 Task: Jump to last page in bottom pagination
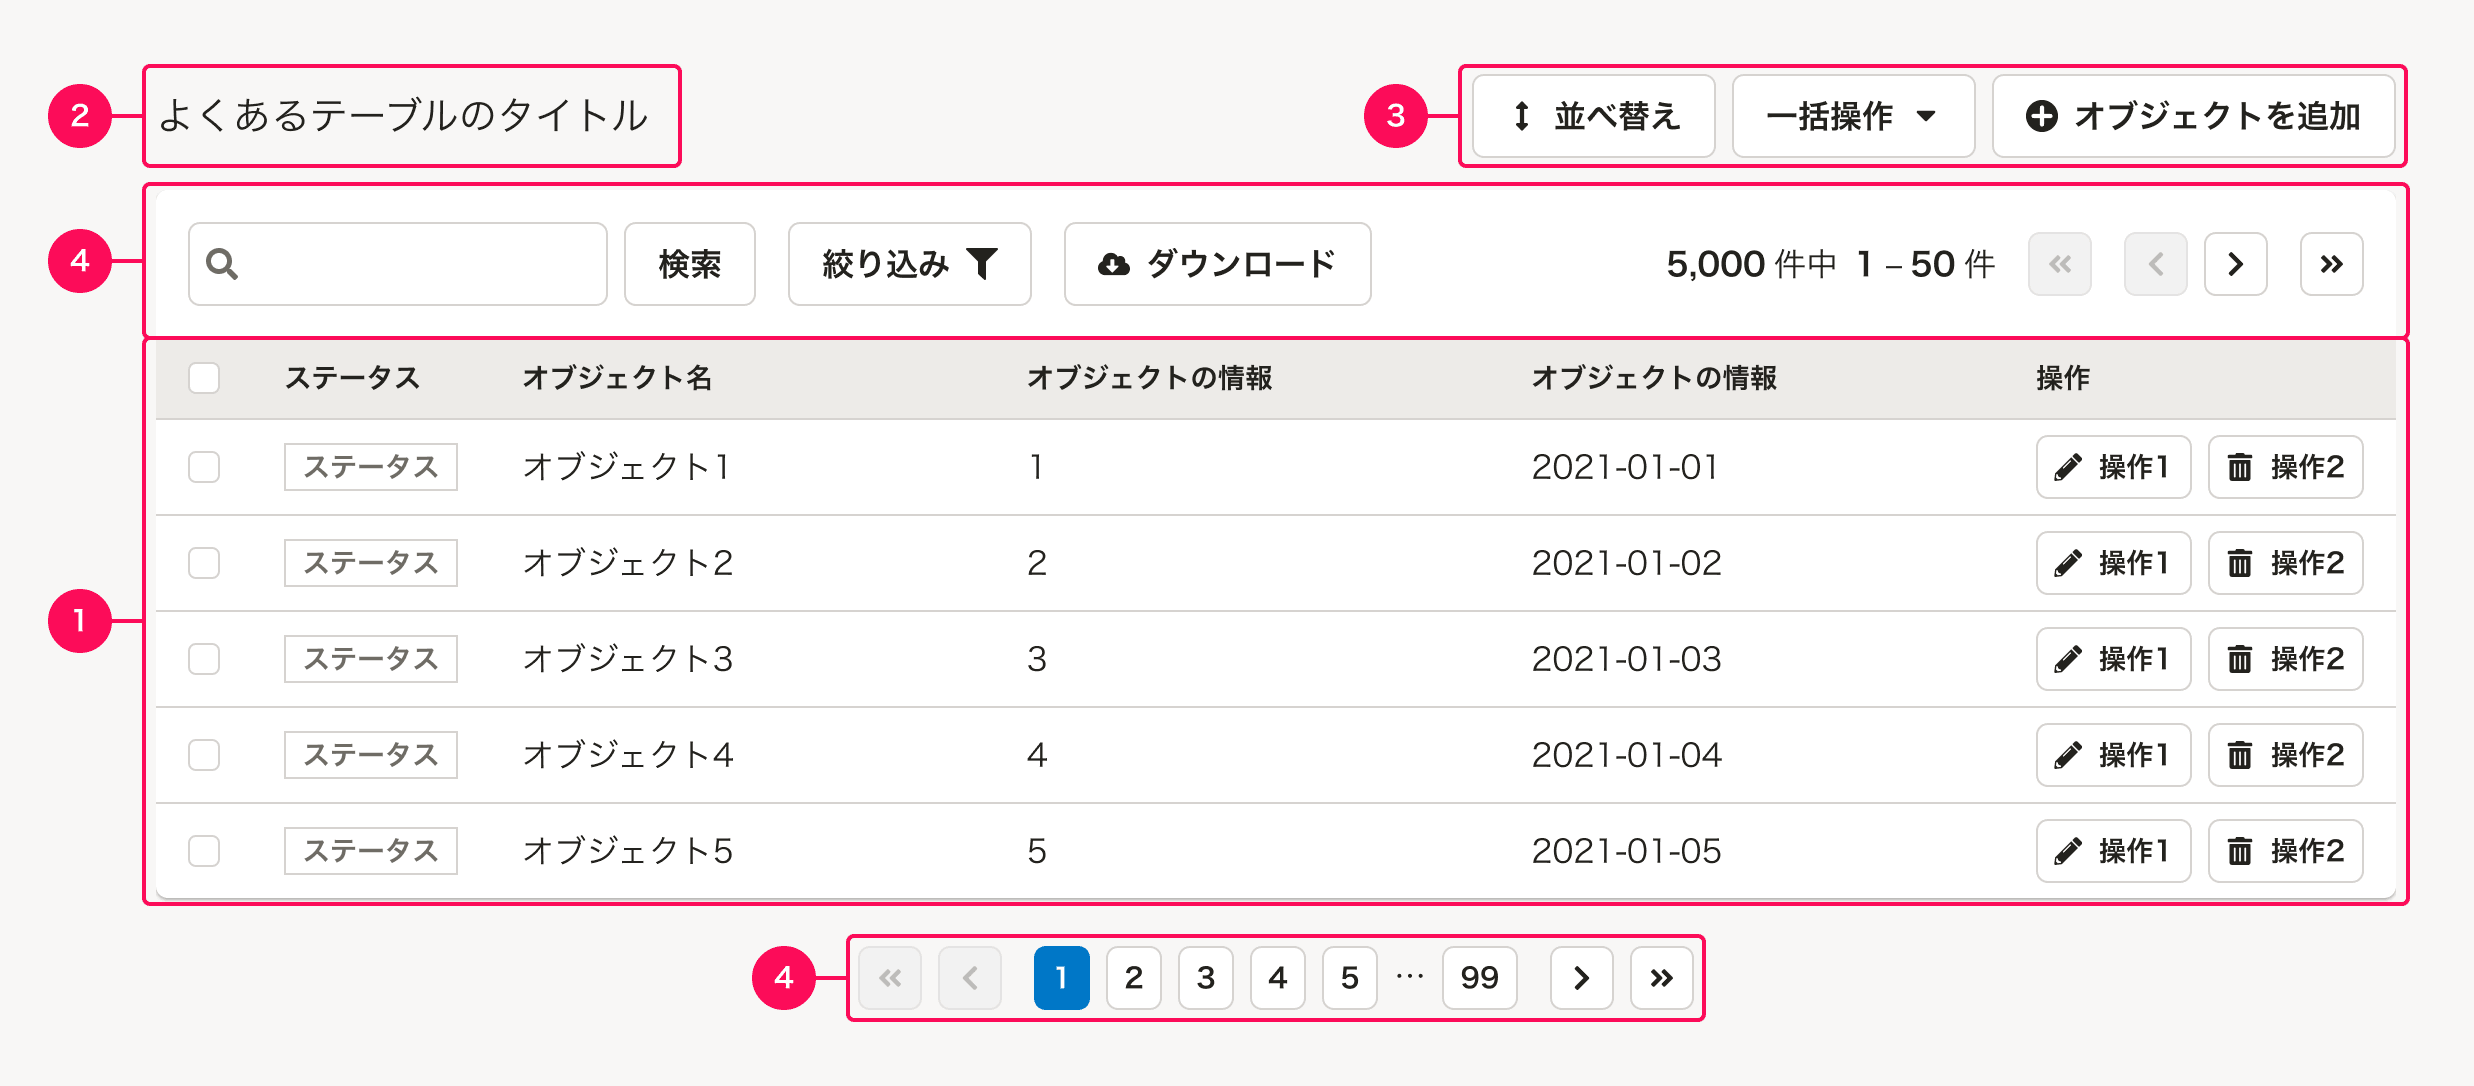[x=1661, y=978]
